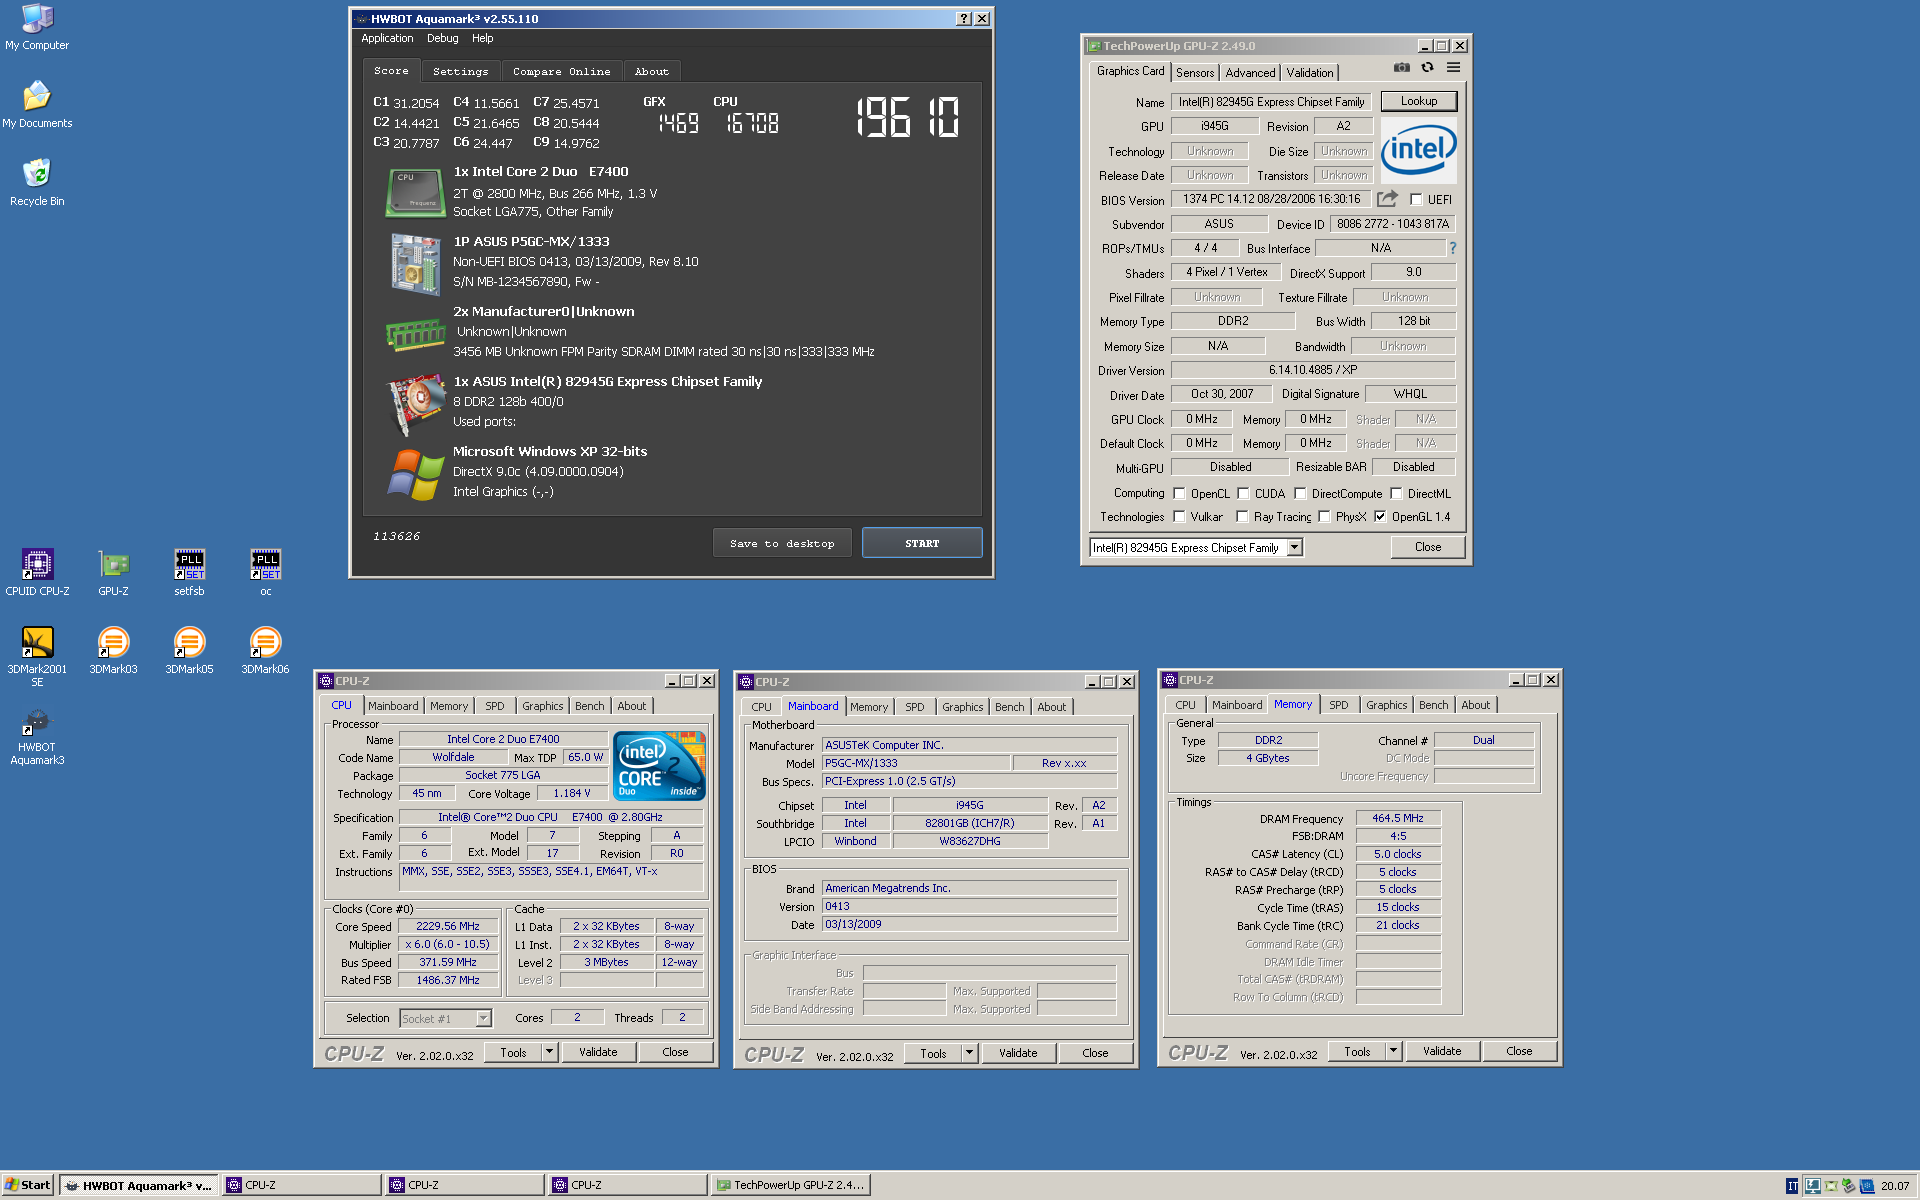Toggle the Vulkan checkbox in GPU-Z
Image resolution: width=1920 pixels, height=1200 pixels.
click(1179, 517)
